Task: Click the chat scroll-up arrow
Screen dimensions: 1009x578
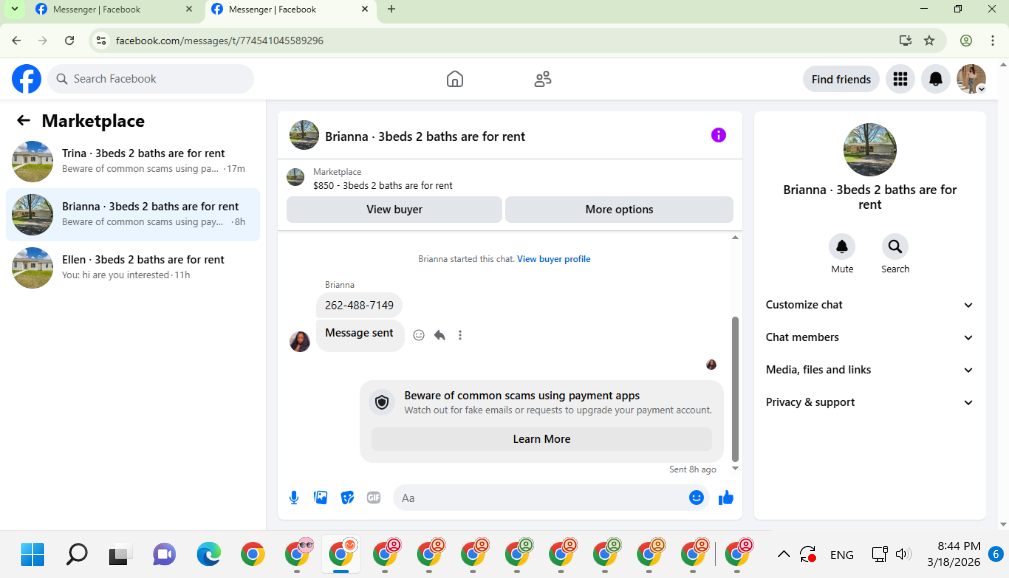Action: (x=735, y=238)
